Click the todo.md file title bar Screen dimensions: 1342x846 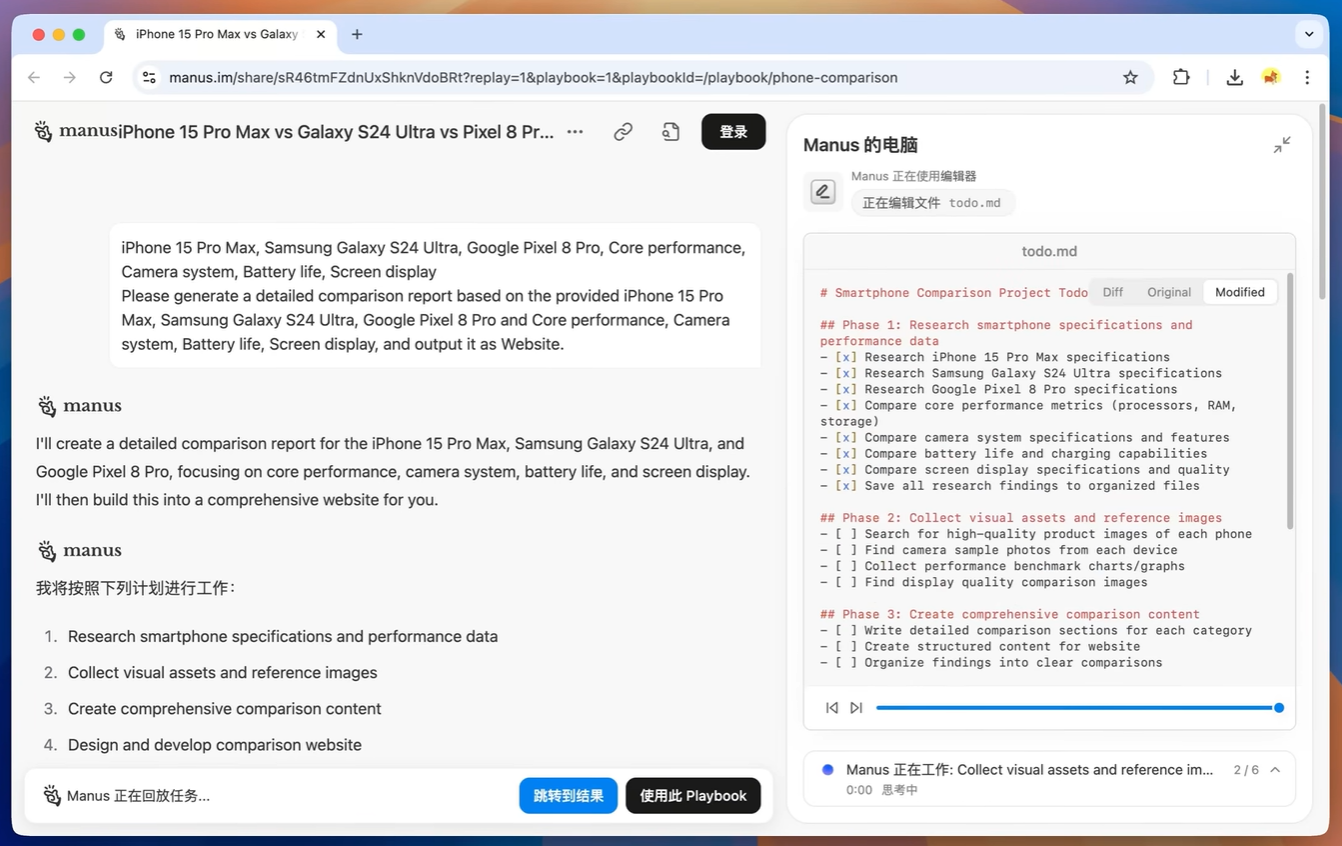click(1049, 252)
